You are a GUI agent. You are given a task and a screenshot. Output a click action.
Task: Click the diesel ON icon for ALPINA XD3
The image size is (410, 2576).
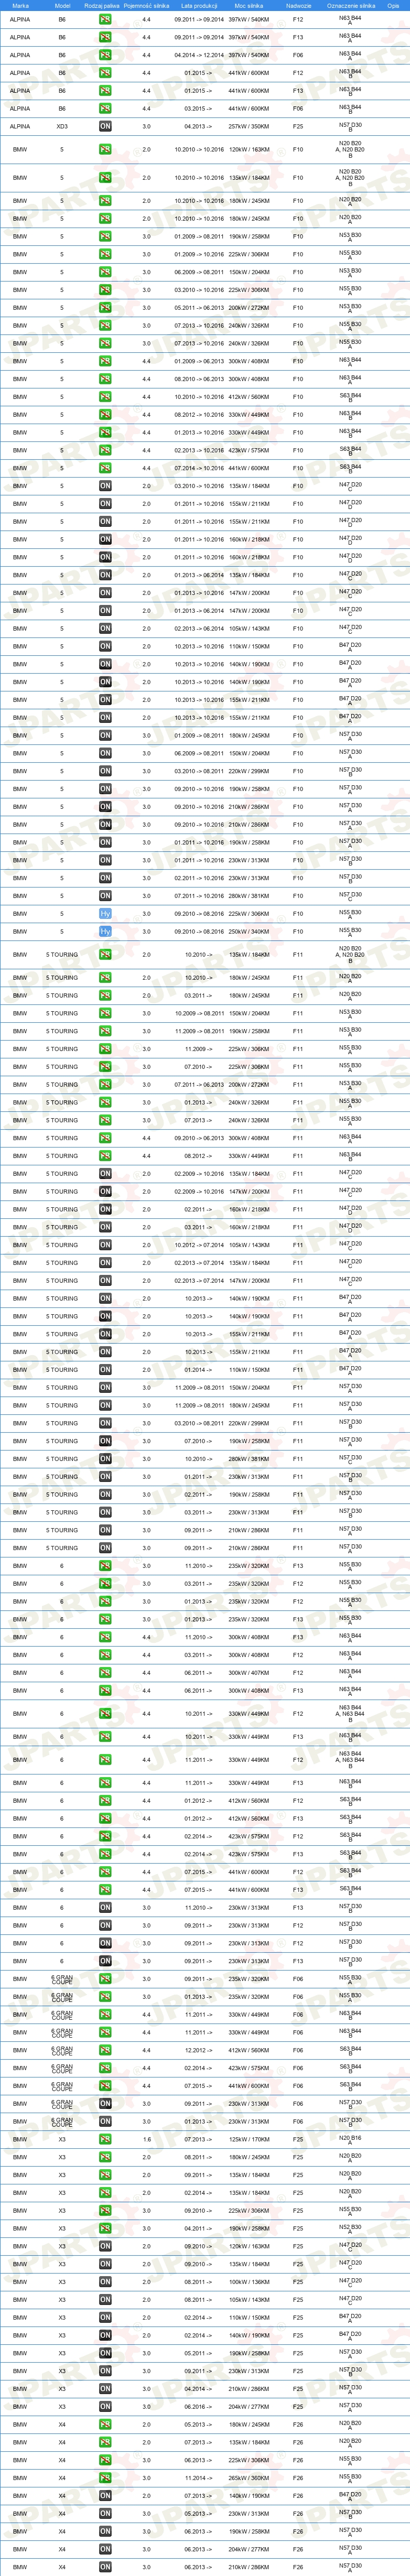click(105, 127)
